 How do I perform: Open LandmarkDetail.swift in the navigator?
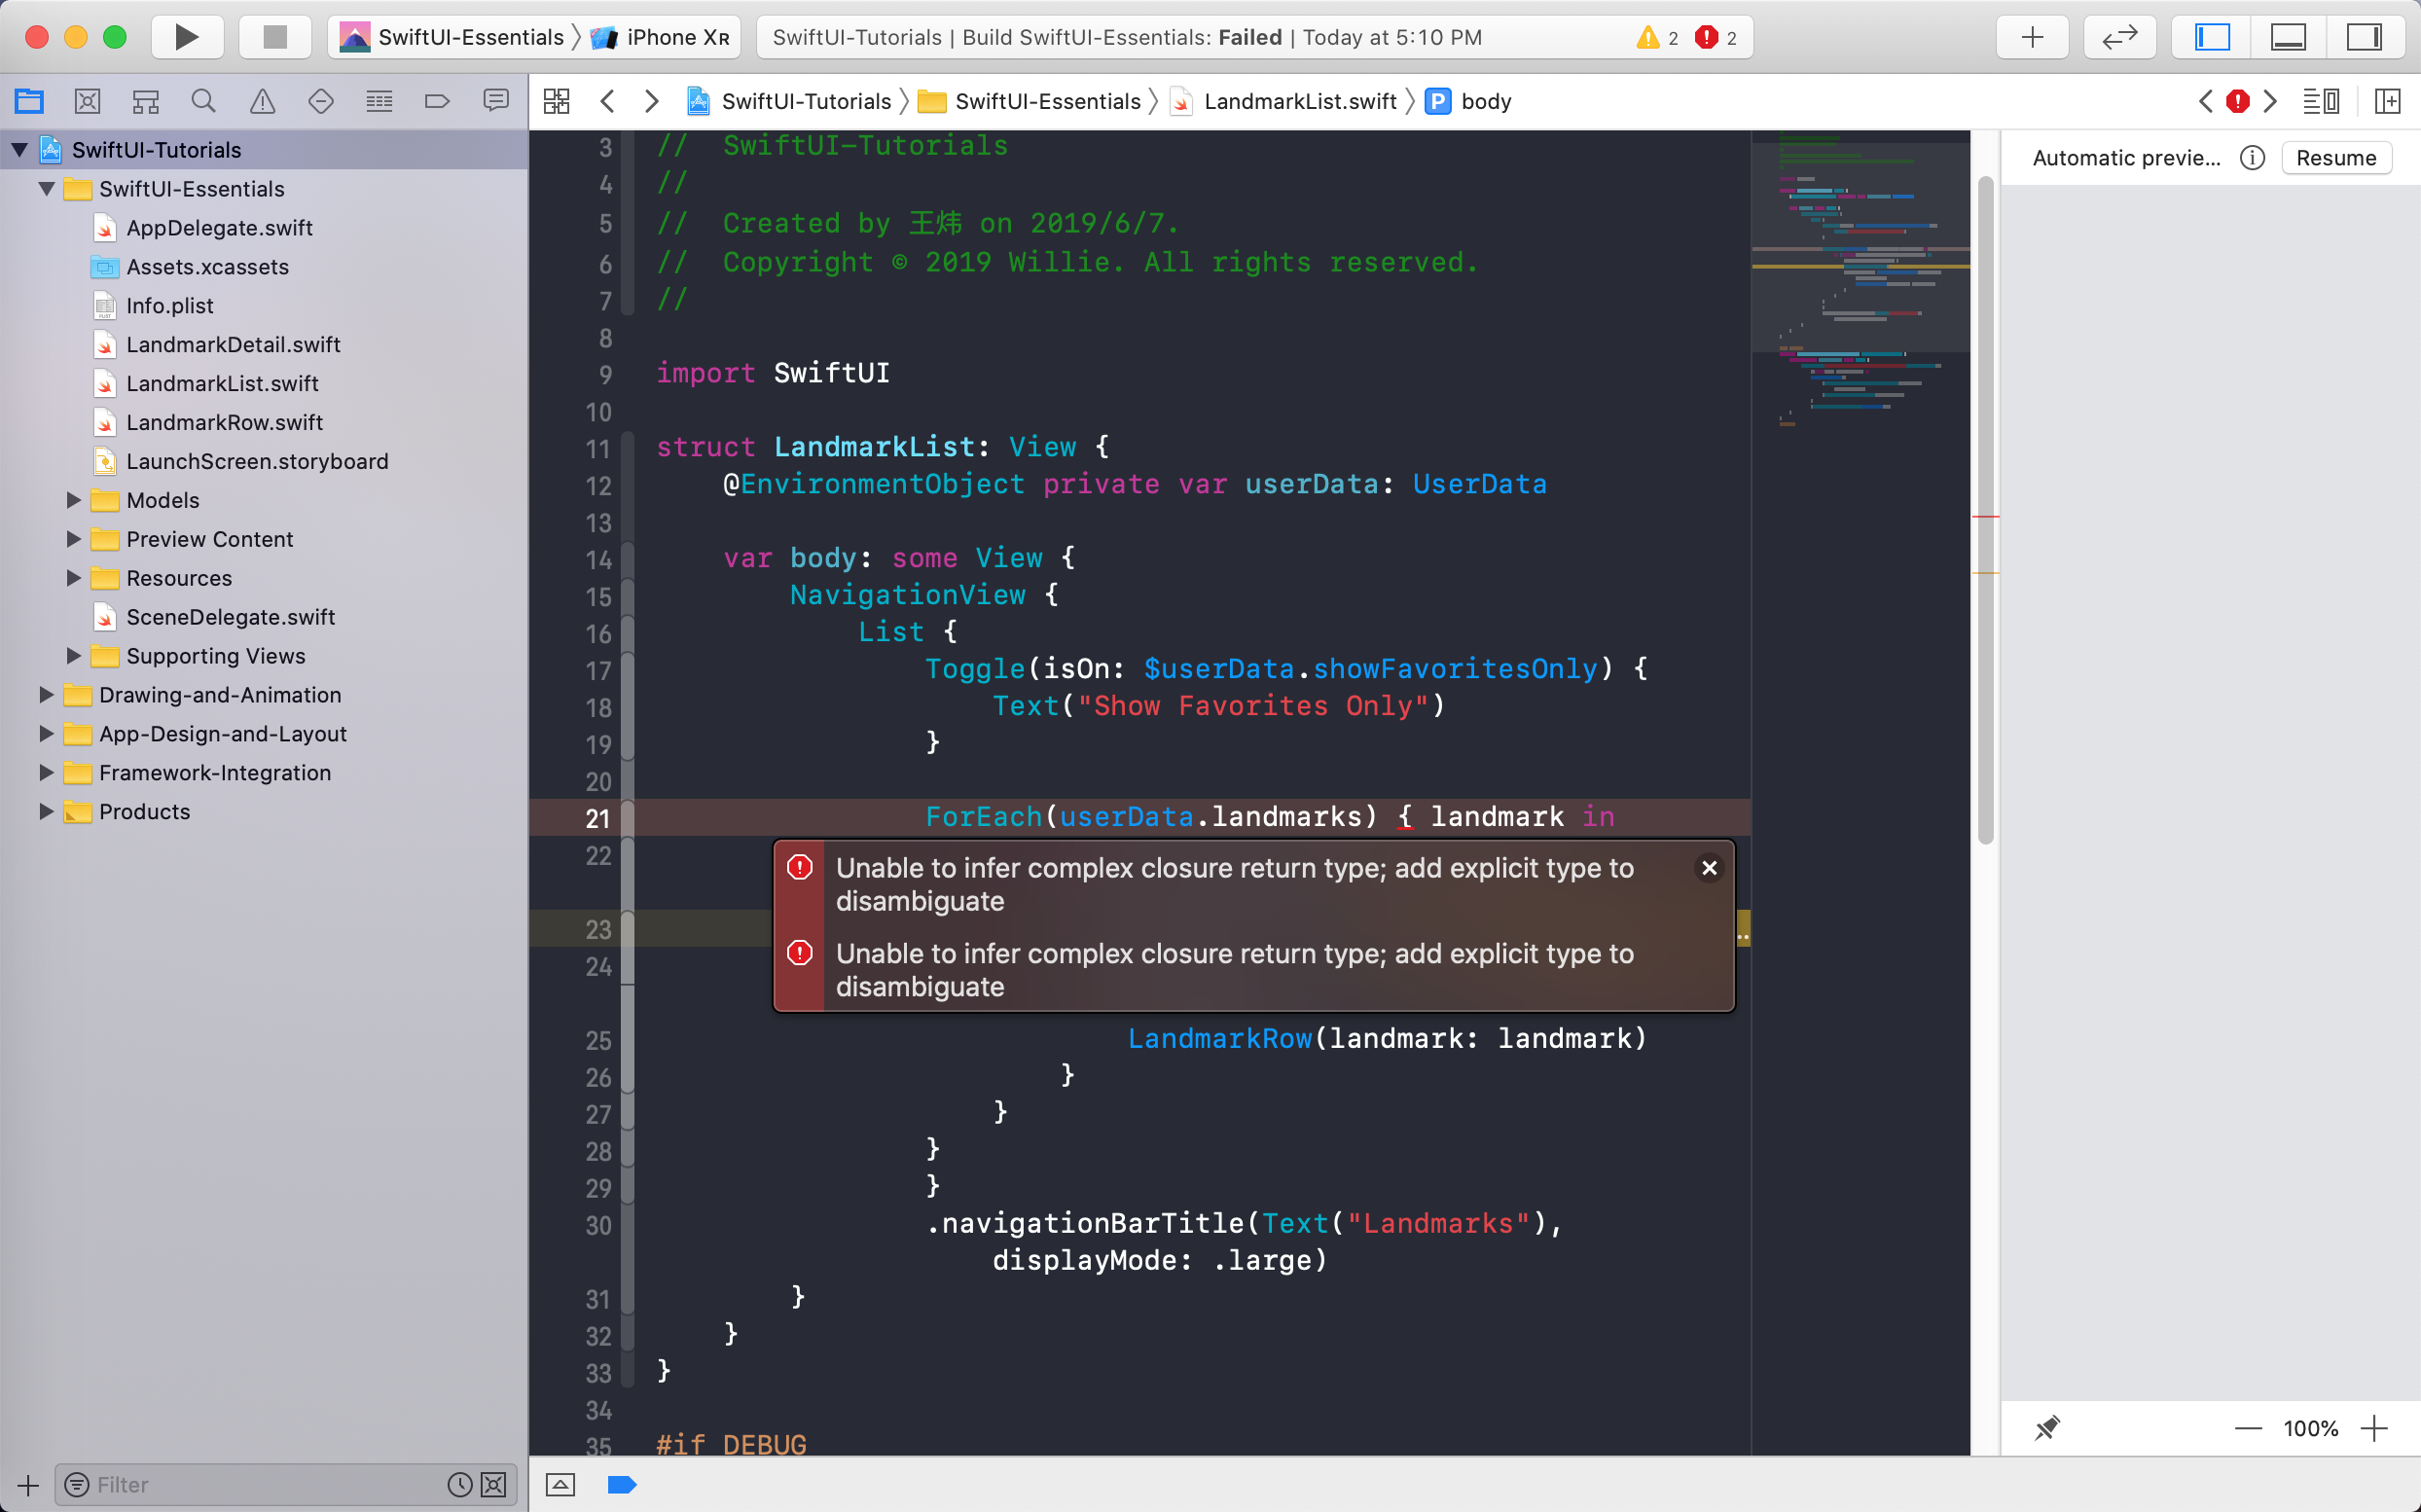point(233,345)
